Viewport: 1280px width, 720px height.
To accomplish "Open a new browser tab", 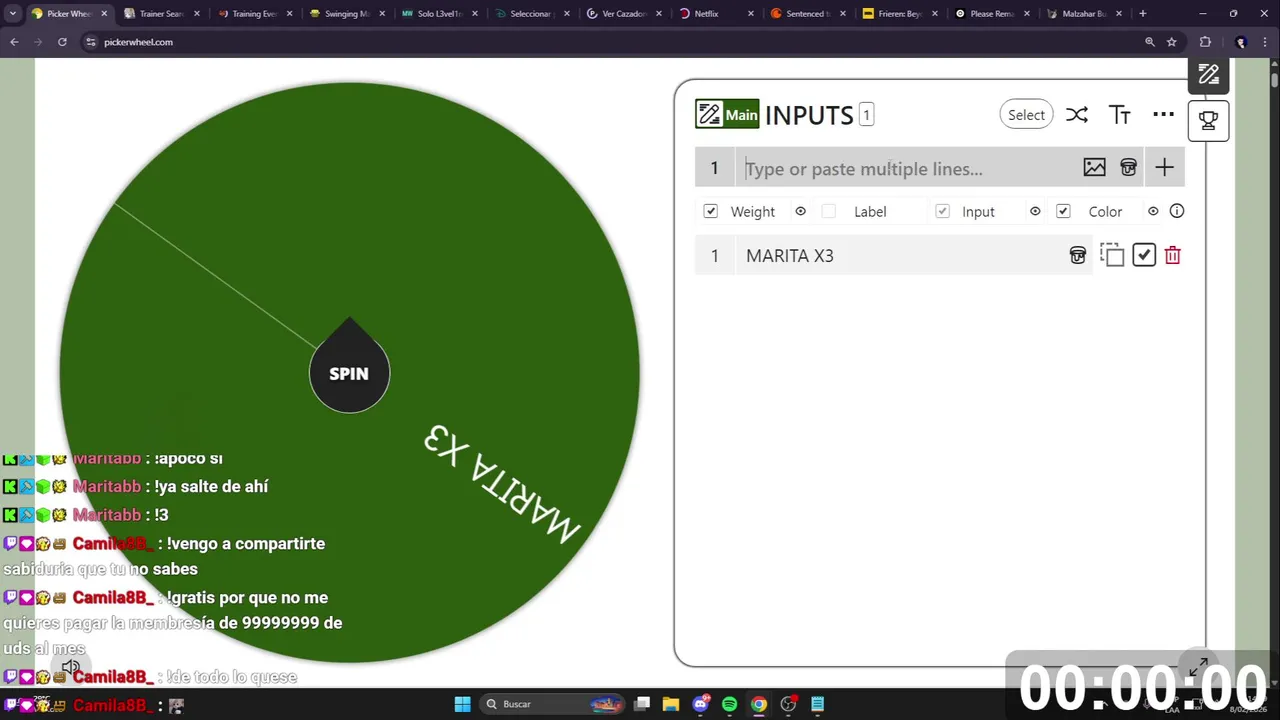I will [1143, 14].
